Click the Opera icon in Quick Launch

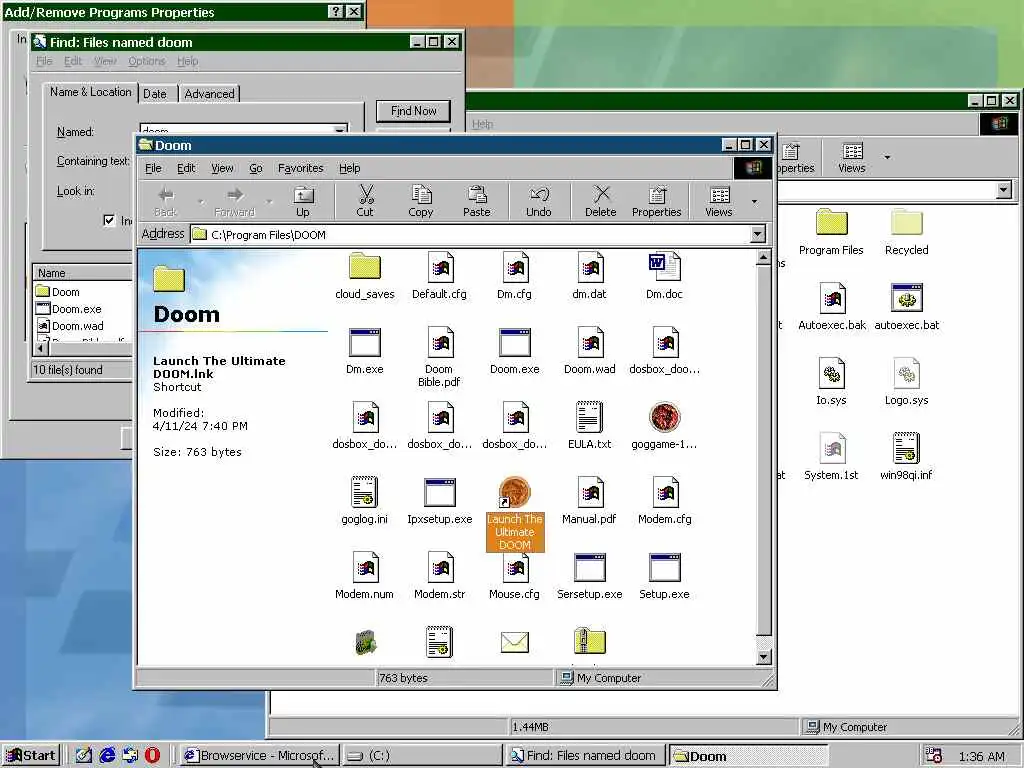click(152, 755)
